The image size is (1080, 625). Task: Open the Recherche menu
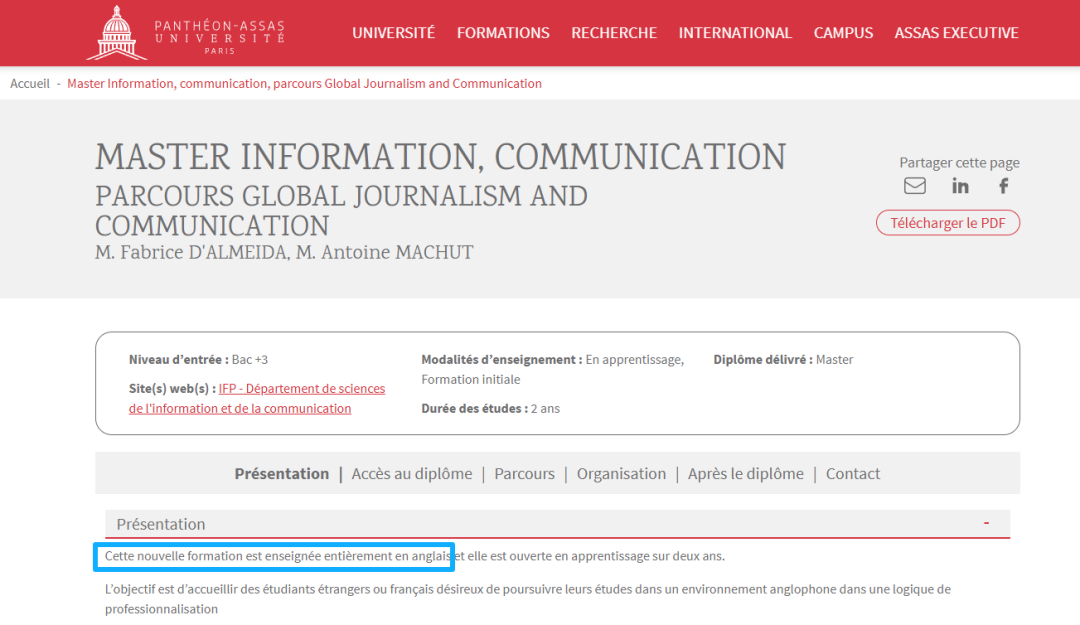point(614,33)
